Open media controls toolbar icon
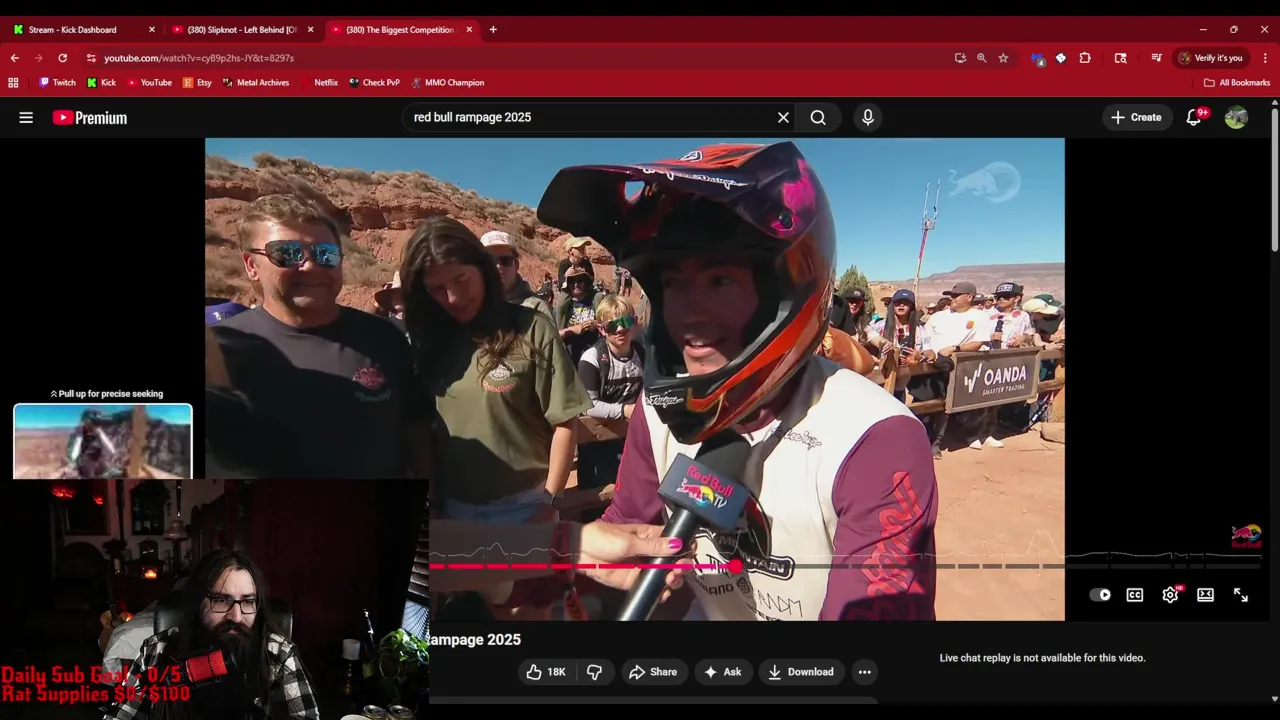The height and width of the screenshot is (720, 1280). tap(1156, 58)
